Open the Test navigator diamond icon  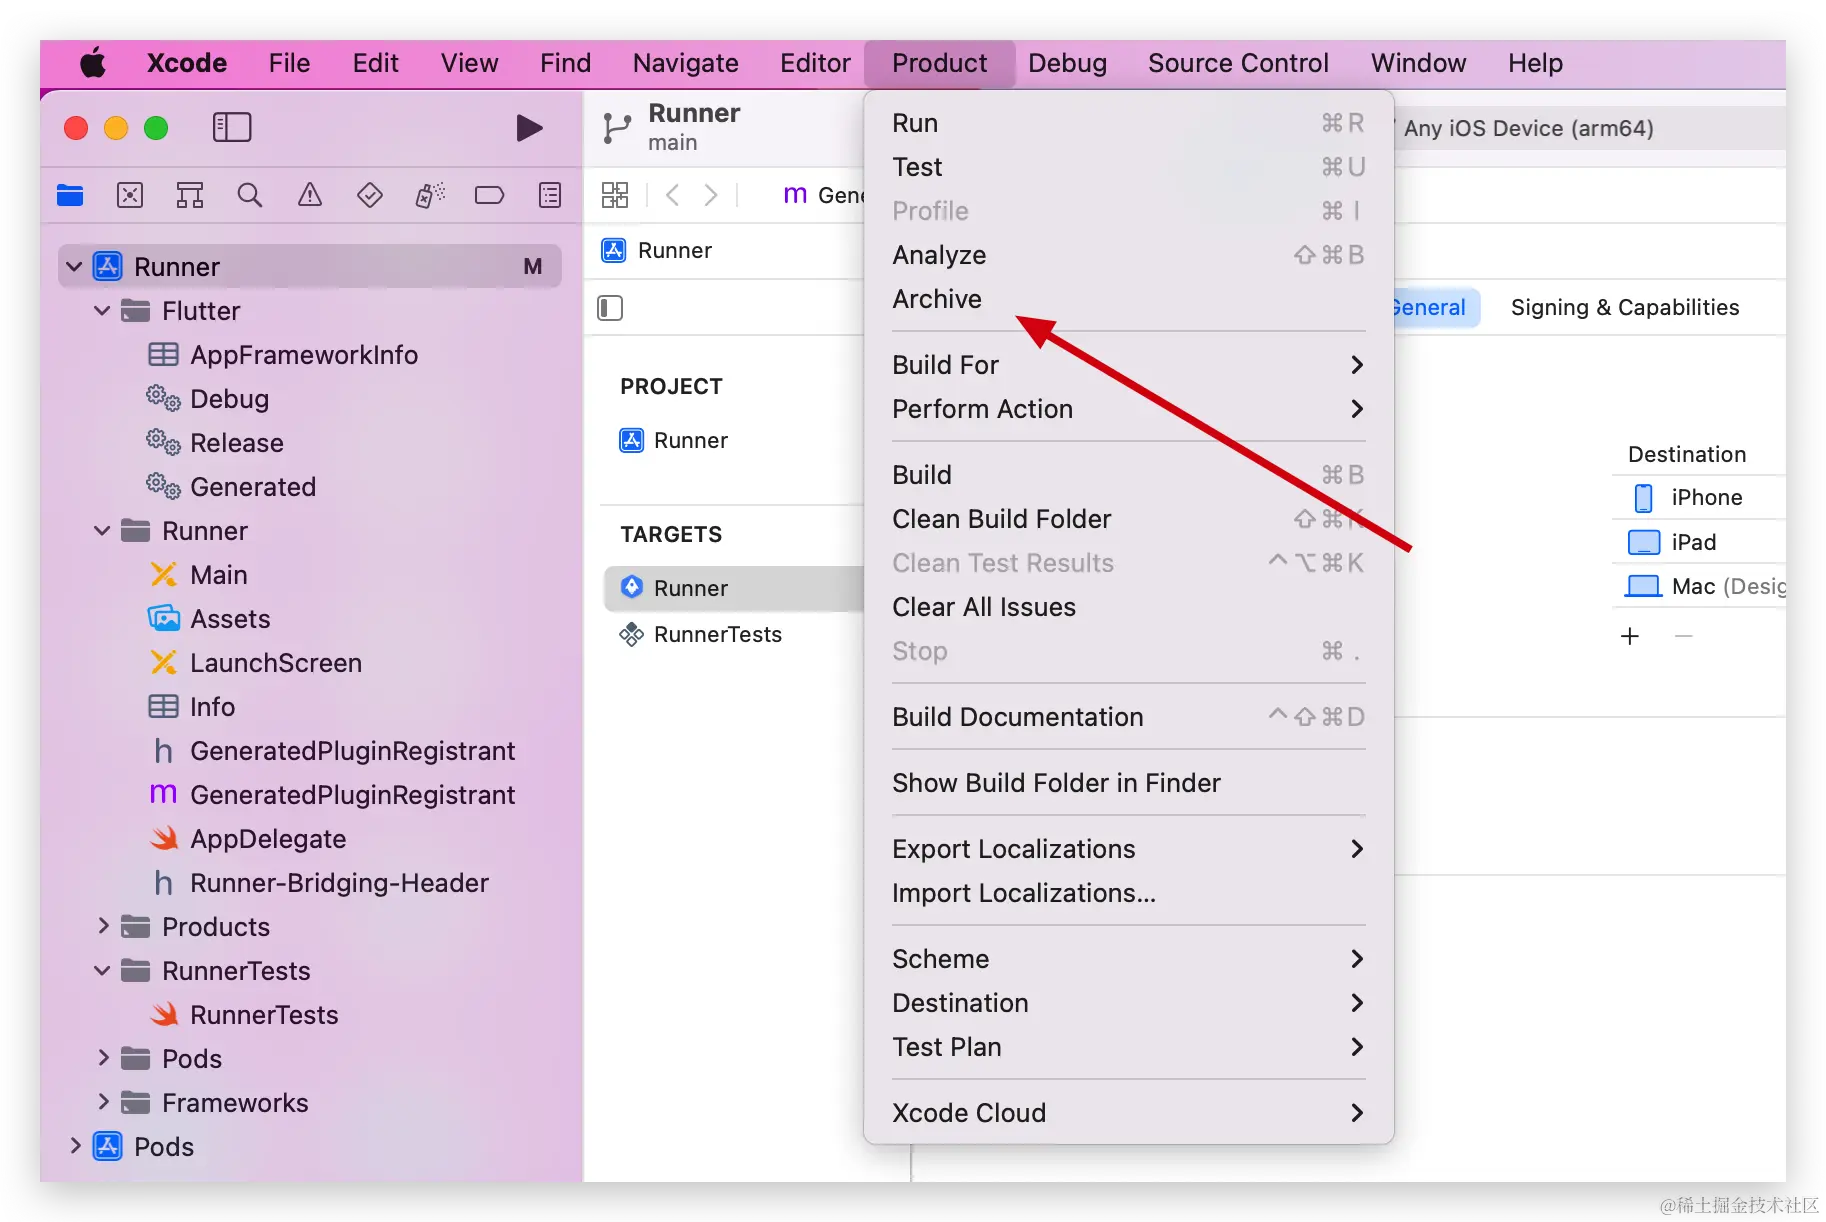(370, 195)
